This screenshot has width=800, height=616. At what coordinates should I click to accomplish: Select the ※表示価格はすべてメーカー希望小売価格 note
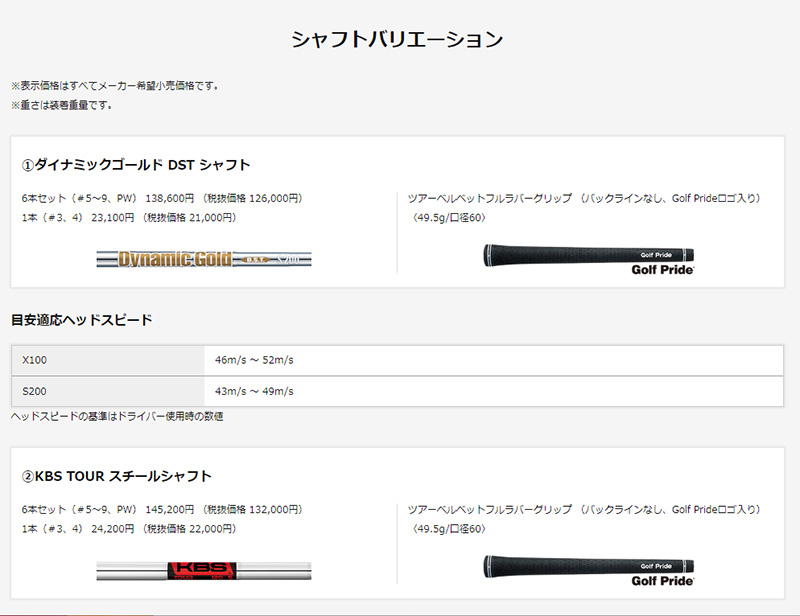[x=116, y=86]
